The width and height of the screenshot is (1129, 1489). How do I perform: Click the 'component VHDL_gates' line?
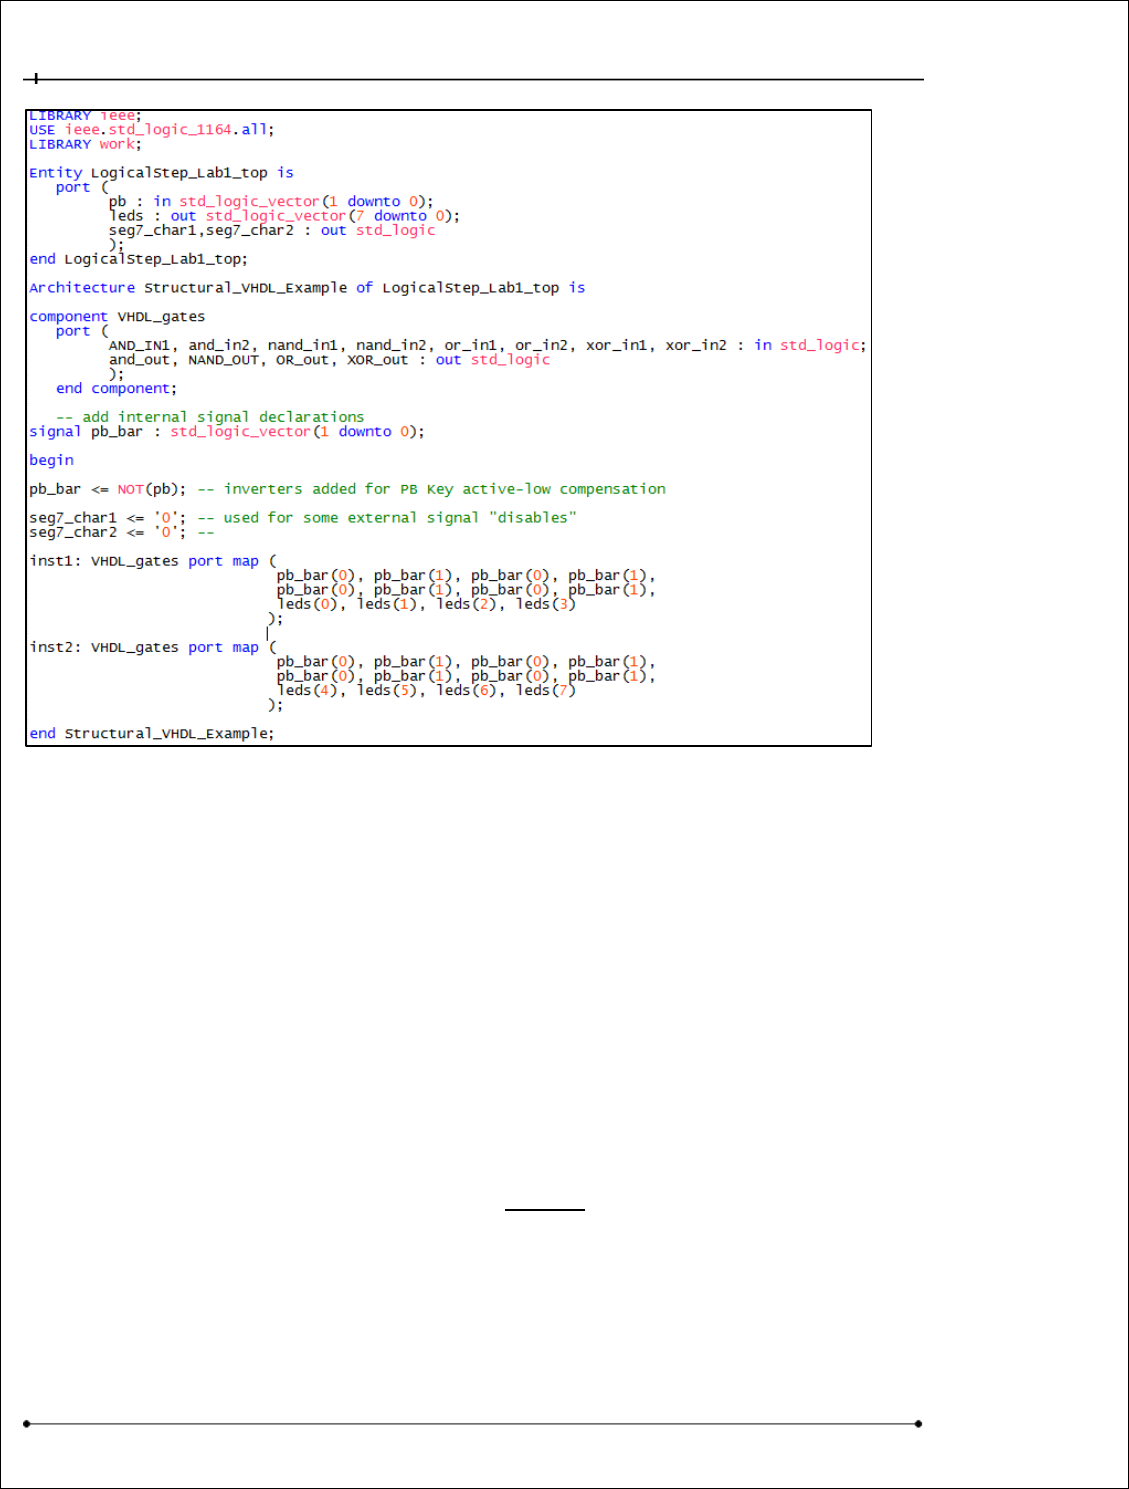(117, 317)
